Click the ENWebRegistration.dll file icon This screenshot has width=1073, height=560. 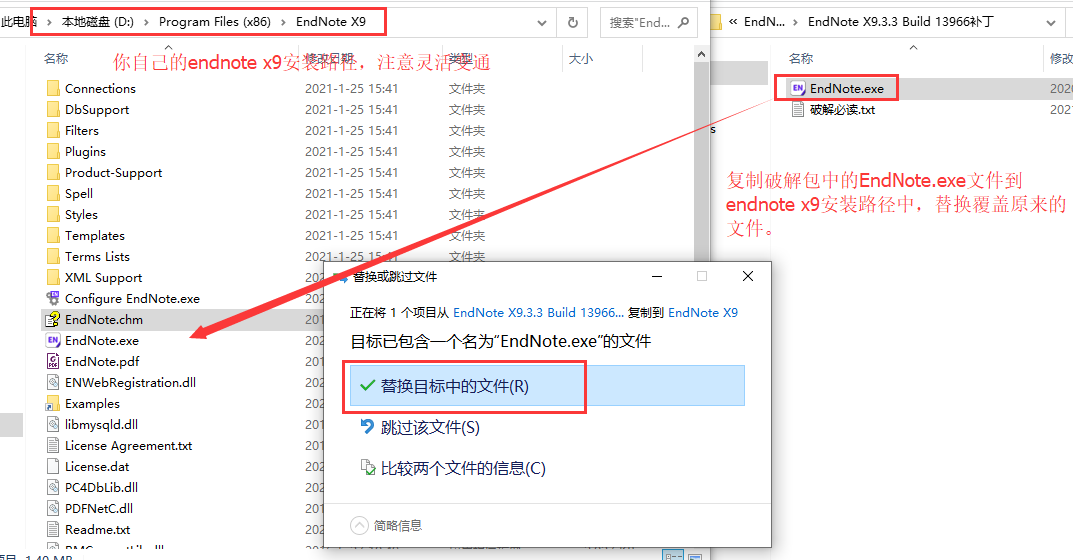pyautogui.click(x=53, y=383)
